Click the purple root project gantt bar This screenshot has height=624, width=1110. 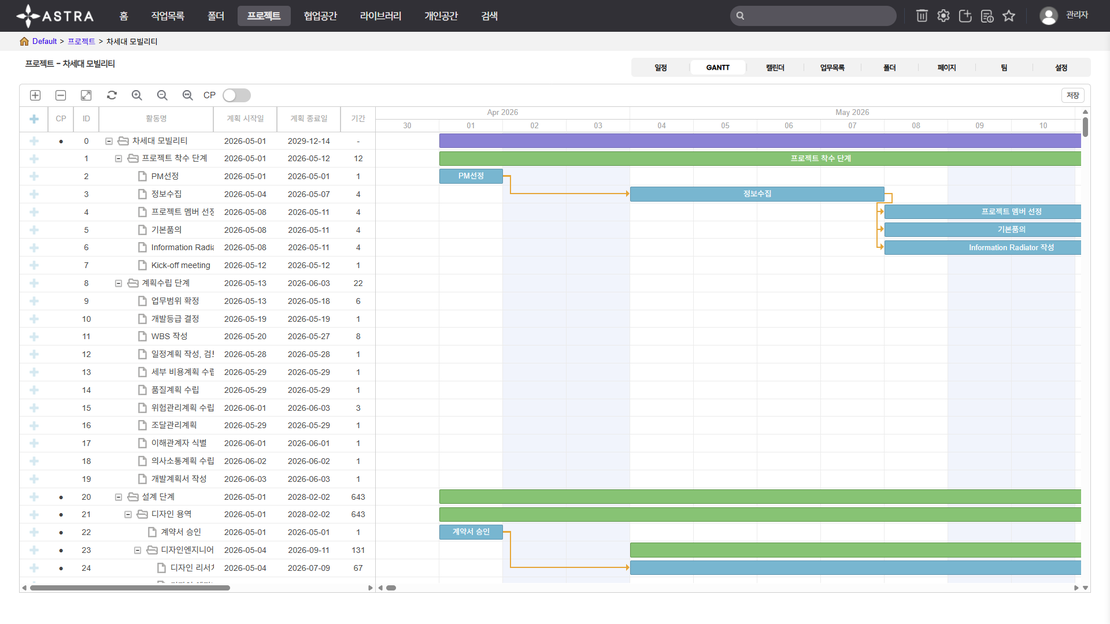(x=760, y=140)
